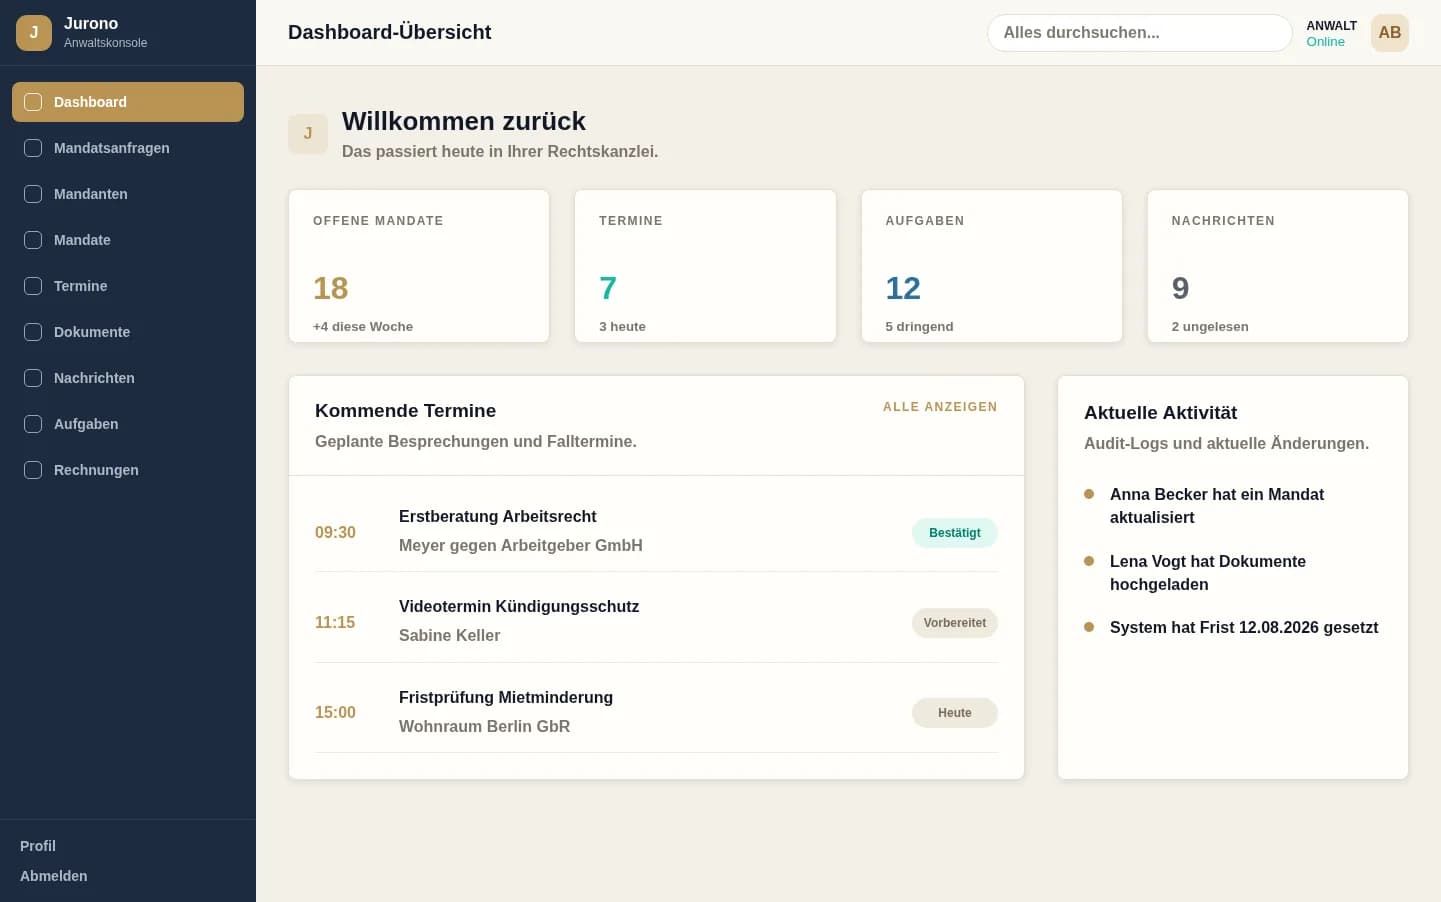Select the Sabine Keller client name
Viewport: 1441px width, 902px height.
tap(449, 636)
